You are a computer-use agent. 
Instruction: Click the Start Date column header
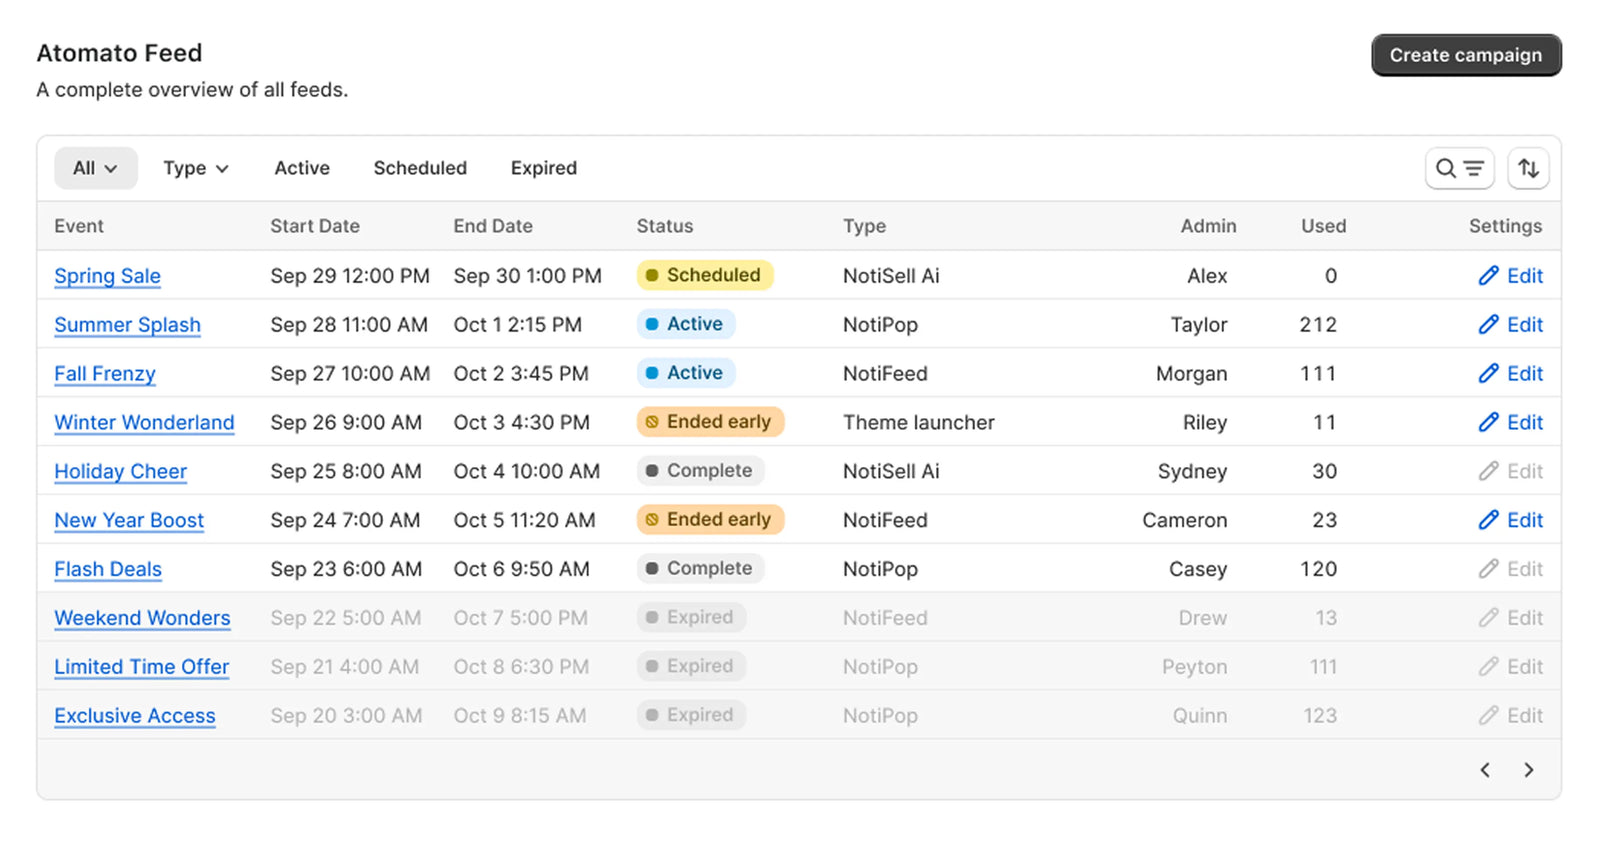point(315,226)
